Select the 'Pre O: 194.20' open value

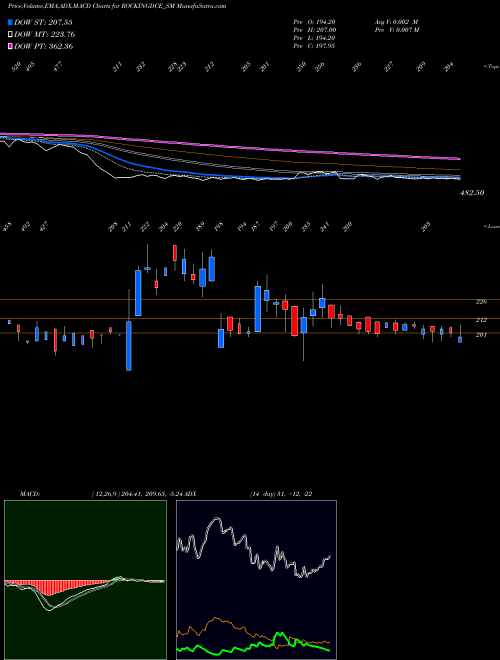314,22
